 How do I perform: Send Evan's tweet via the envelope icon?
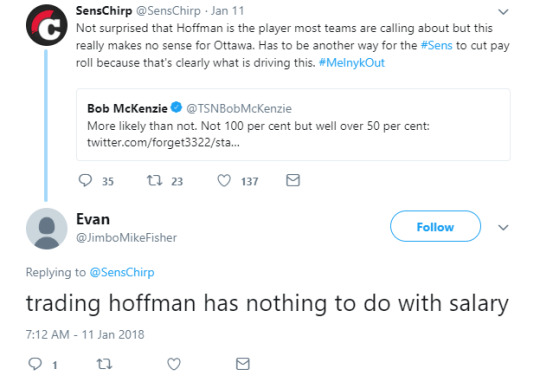[242, 364]
